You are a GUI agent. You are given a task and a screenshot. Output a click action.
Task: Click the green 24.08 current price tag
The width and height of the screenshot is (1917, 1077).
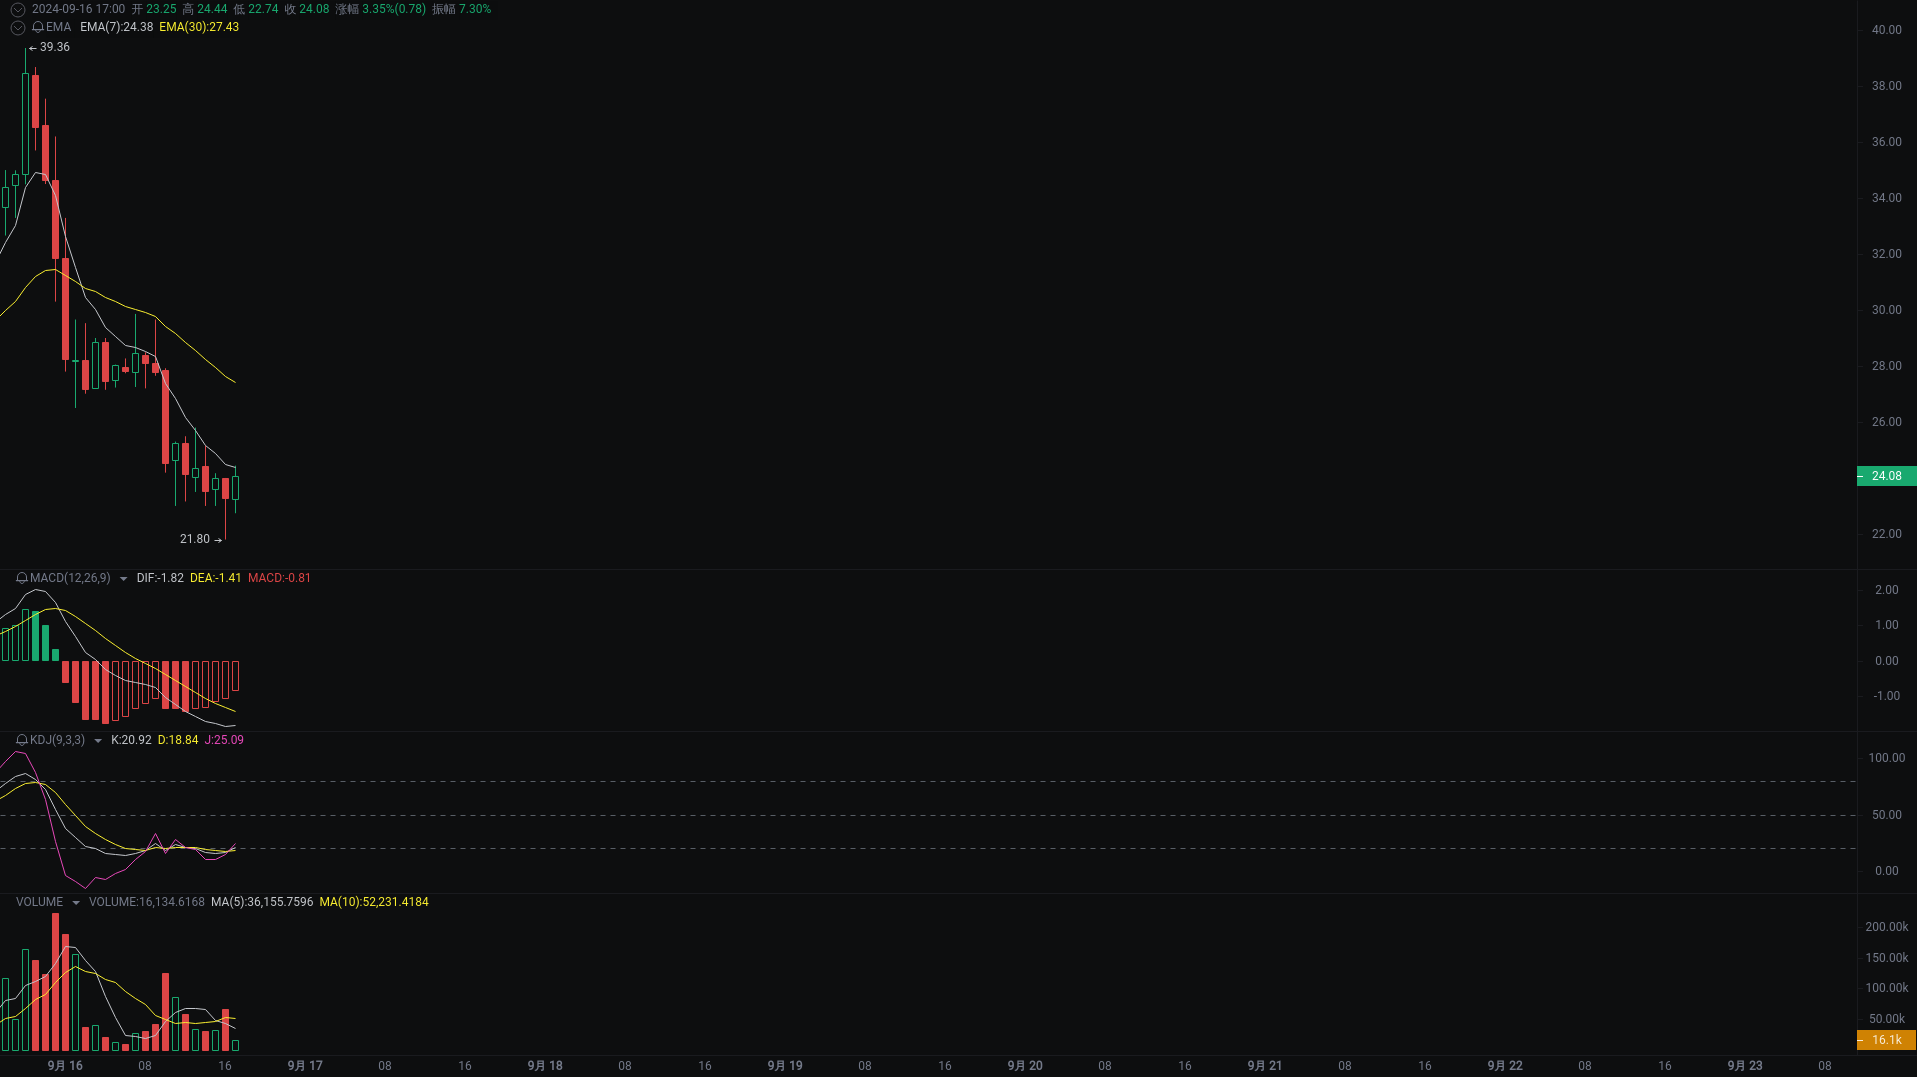coord(1886,475)
